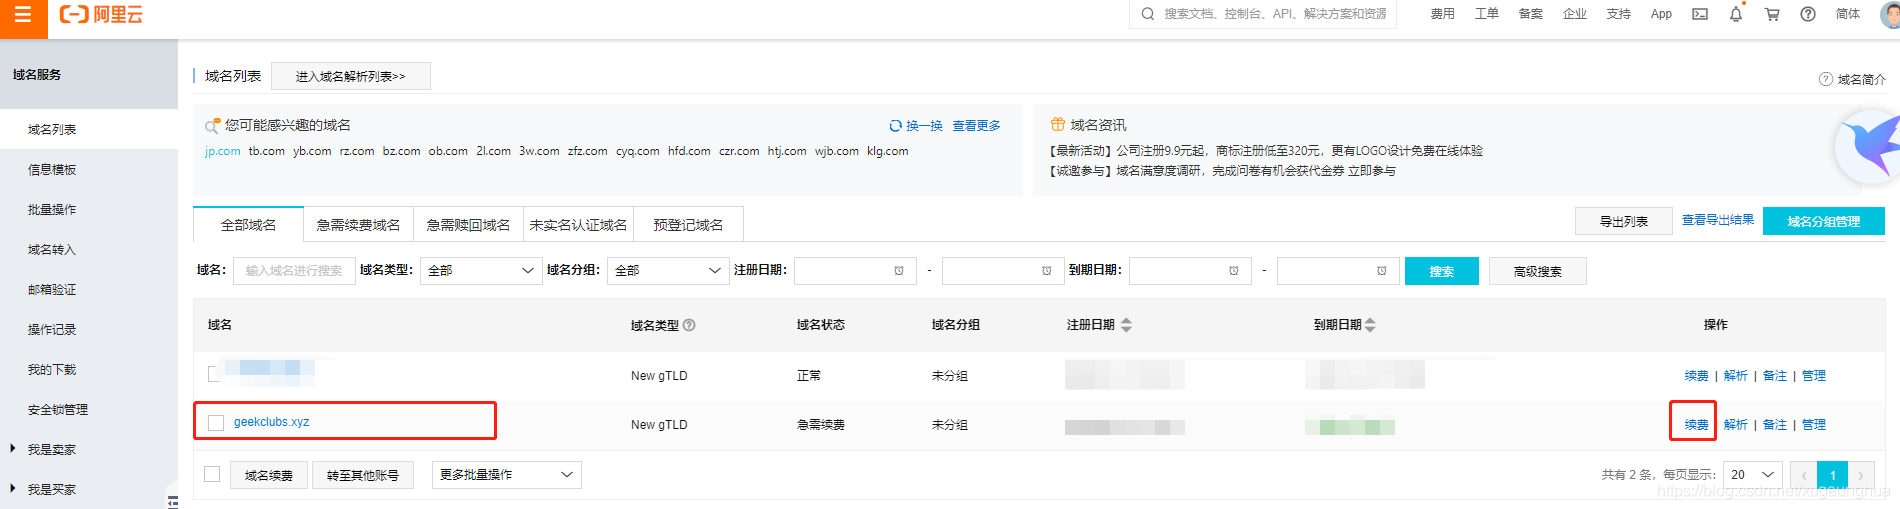Screen dimensions: 1900x509
Task: Click the refresh icon beside 换一换
Action: 895,126
